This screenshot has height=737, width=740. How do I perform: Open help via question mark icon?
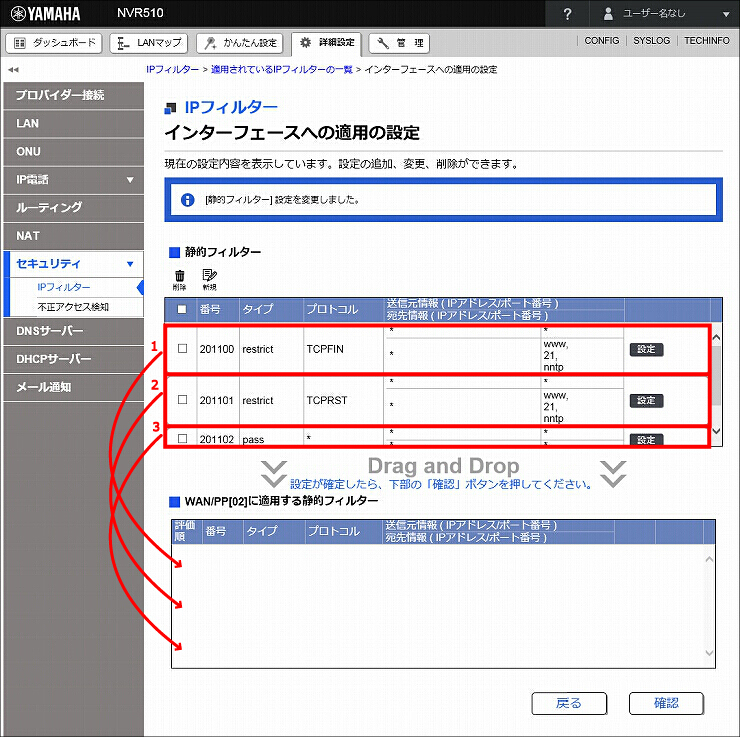point(567,14)
